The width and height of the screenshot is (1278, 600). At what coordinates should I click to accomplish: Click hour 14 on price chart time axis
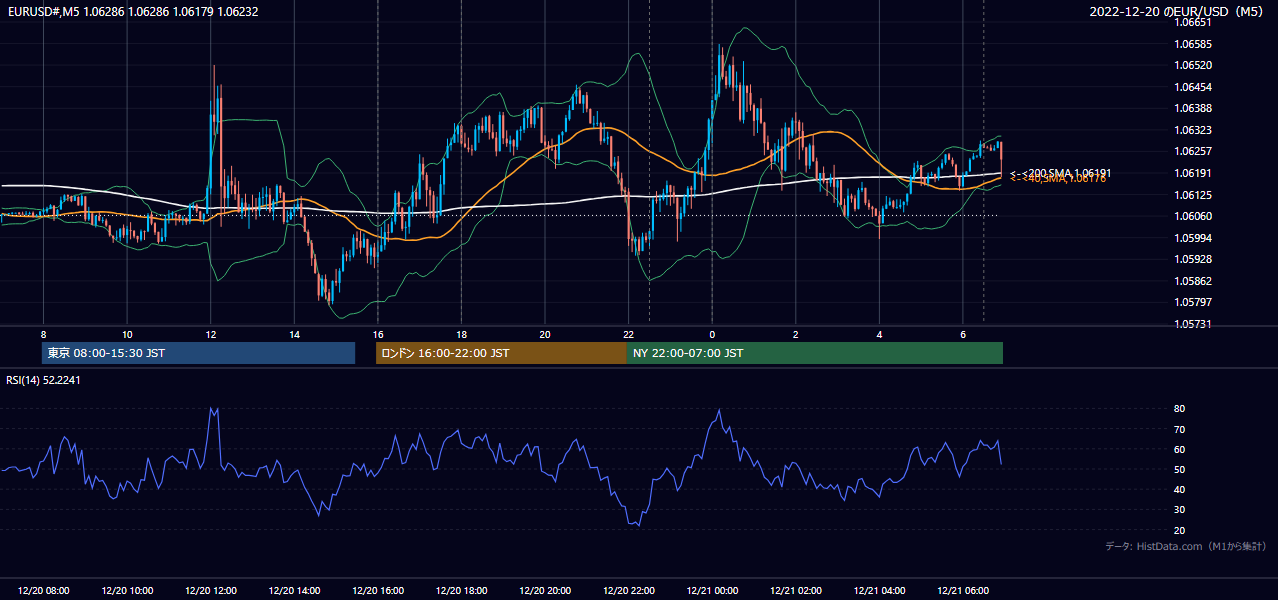[294, 334]
